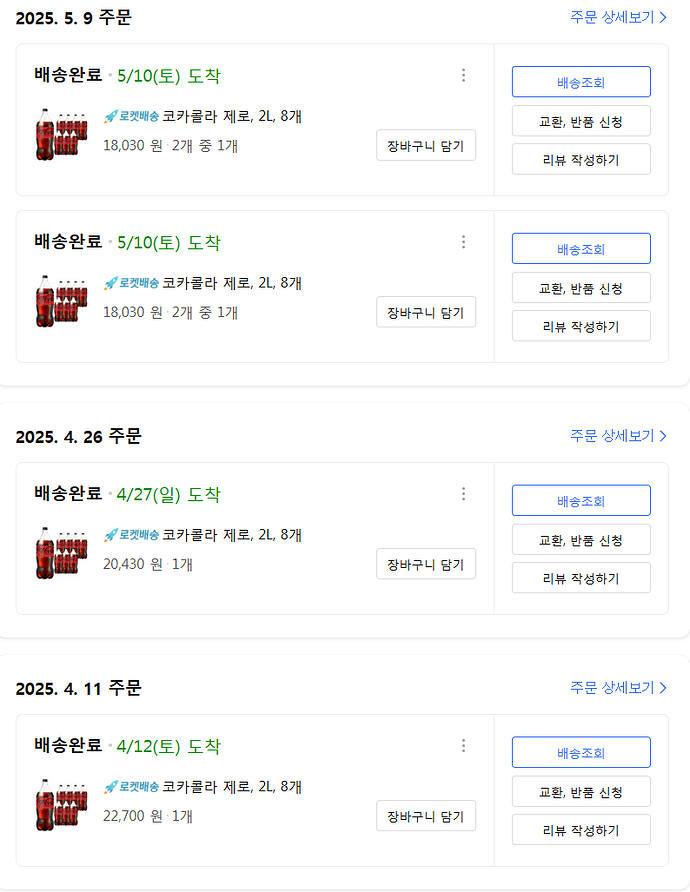Click 리뷰 작성하기 for the 4/12 delivery
This screenshot has height=892, width=690.
[x=581, y=830]
